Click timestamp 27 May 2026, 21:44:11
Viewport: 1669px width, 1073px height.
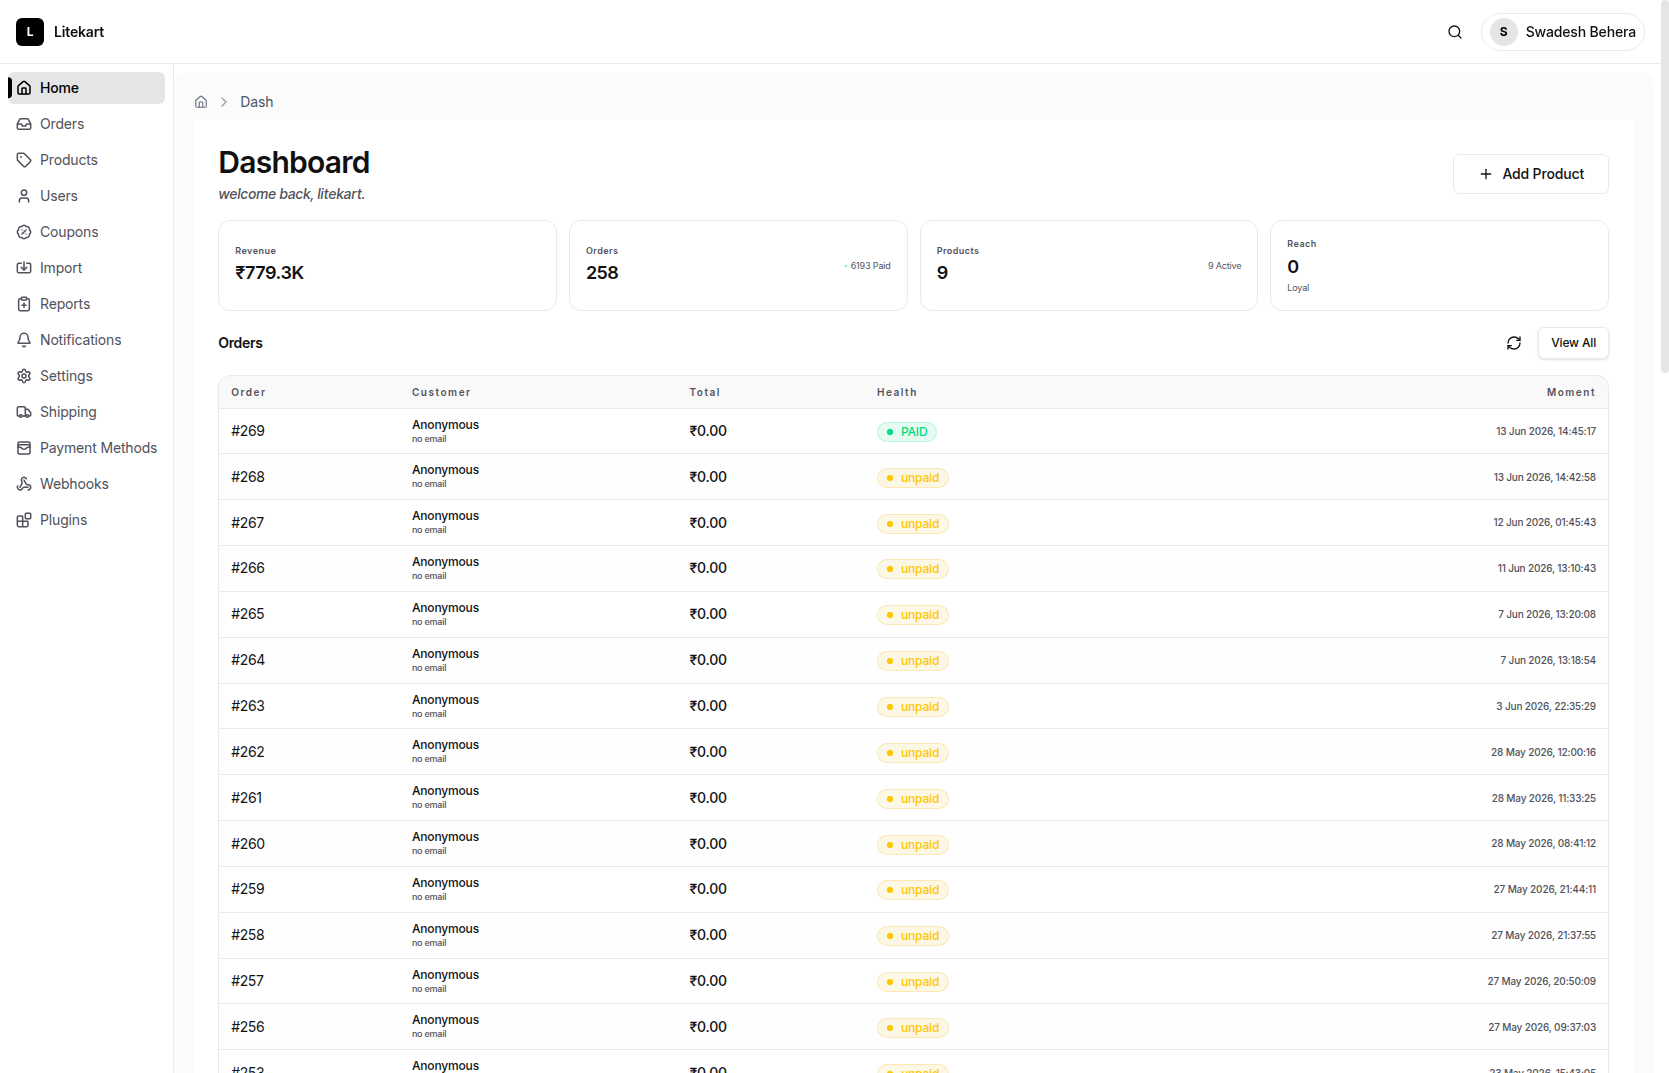[x=1544, y=889]
